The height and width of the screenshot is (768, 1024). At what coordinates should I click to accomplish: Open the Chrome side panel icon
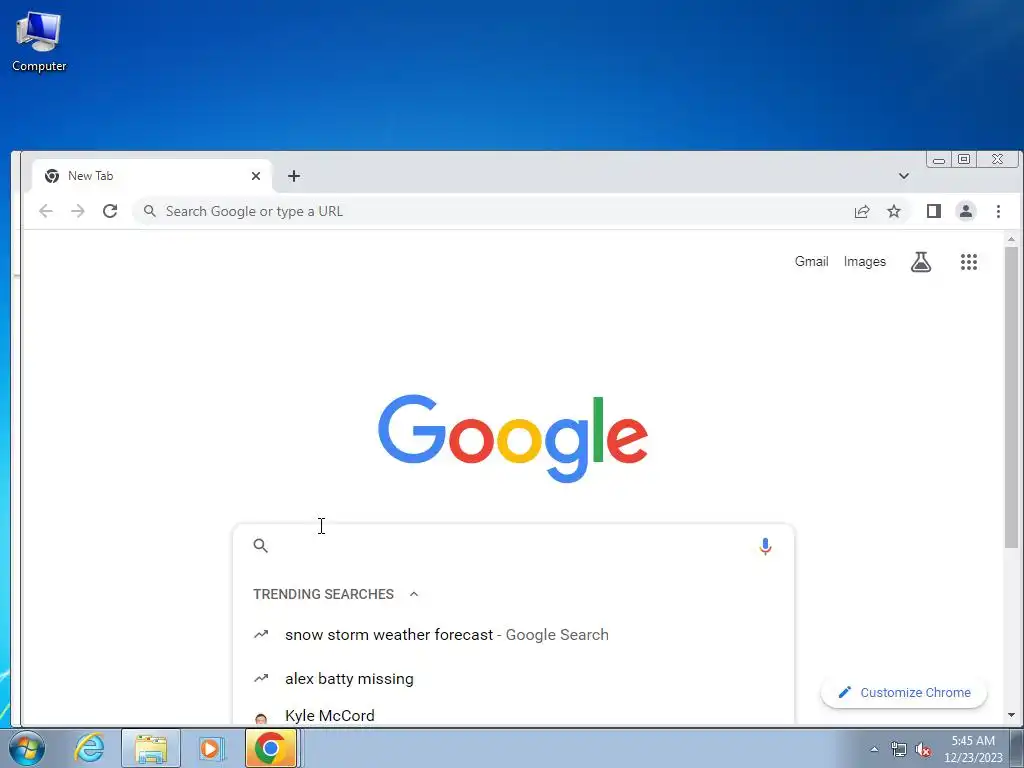[x=934, y=211]
